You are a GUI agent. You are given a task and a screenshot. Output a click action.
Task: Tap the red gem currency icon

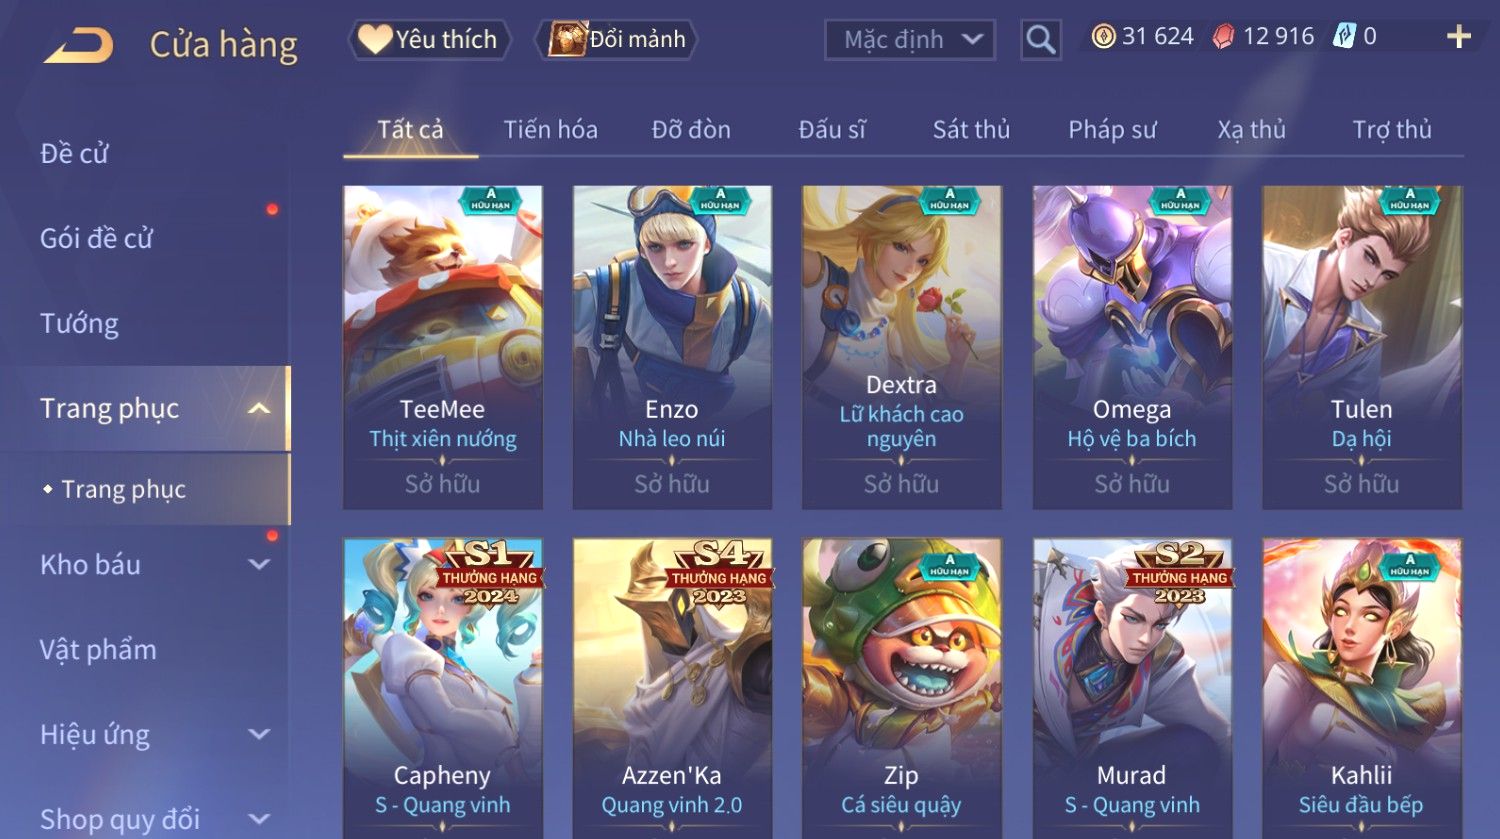pyautogui.click(x=1223, y=37)
